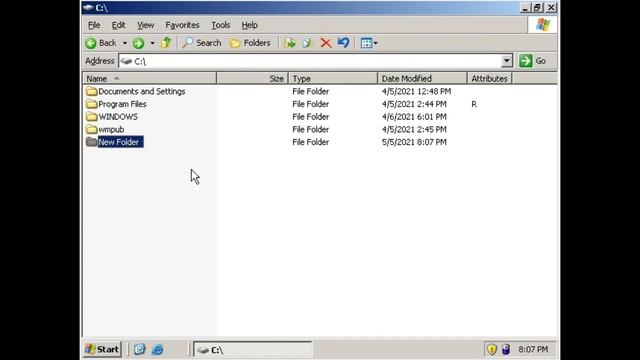
Task: Click the New Folder folder icon
Action: click(91, 142)
